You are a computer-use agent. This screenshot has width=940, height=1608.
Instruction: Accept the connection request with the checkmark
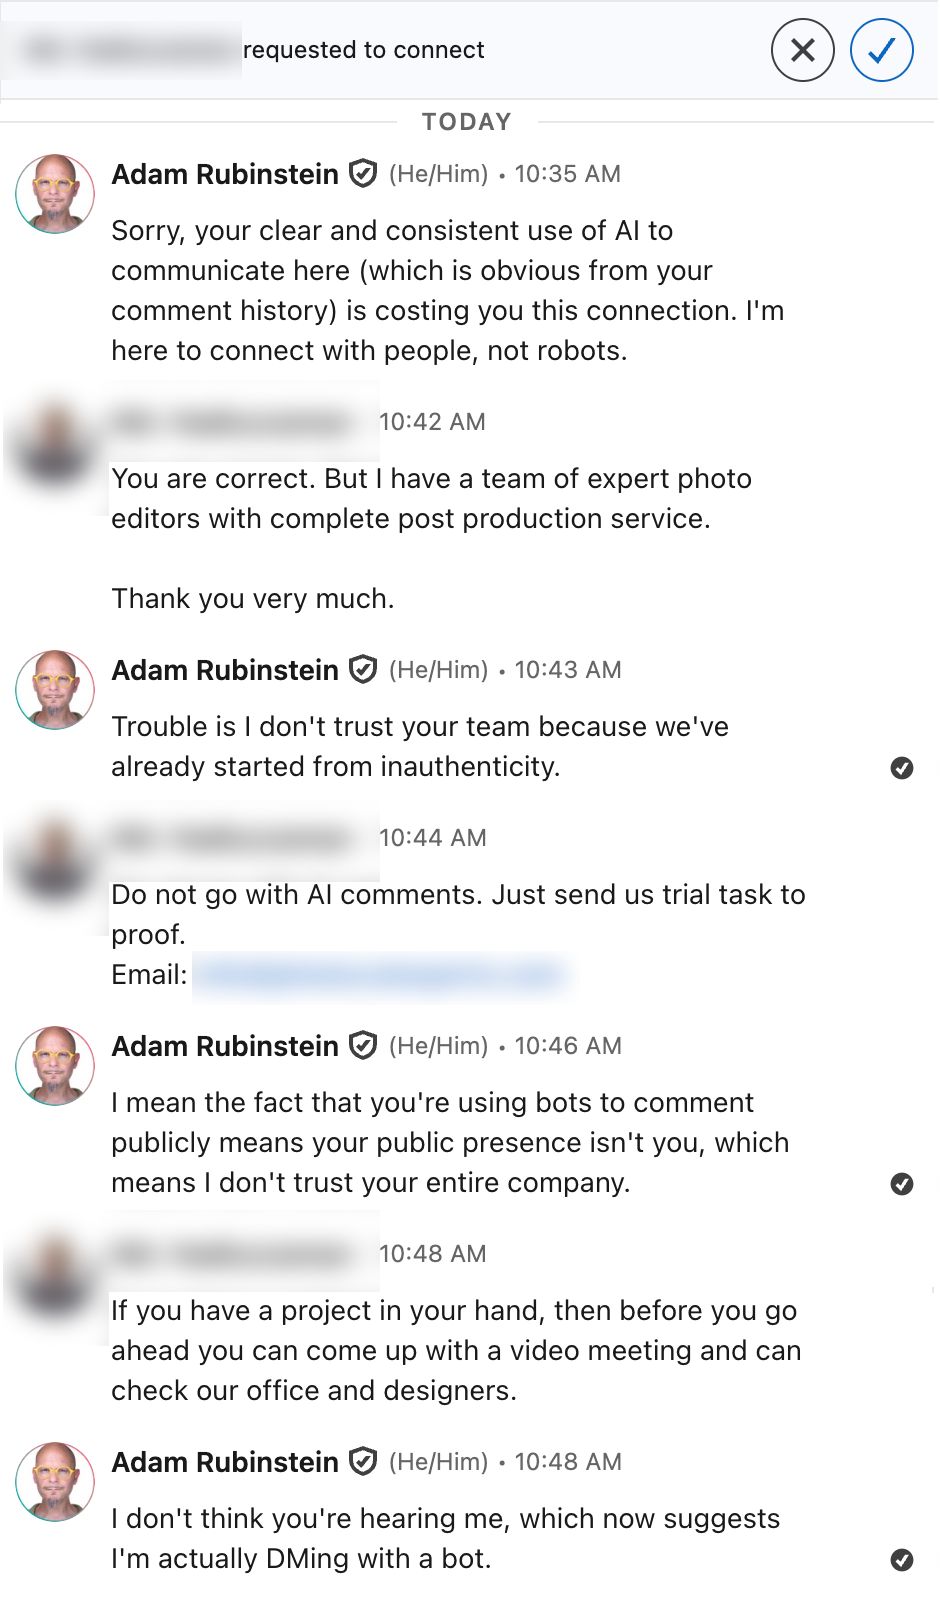881,50
